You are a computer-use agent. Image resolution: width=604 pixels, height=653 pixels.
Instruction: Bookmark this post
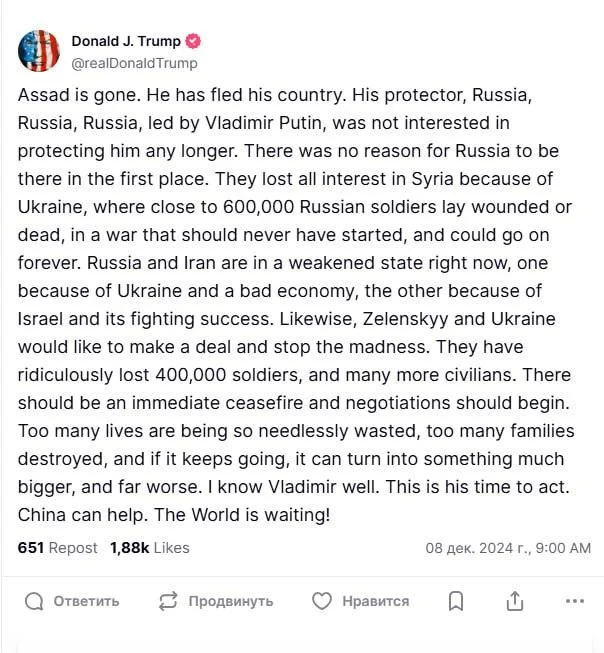pyautogui.click(x=456, y=601)
